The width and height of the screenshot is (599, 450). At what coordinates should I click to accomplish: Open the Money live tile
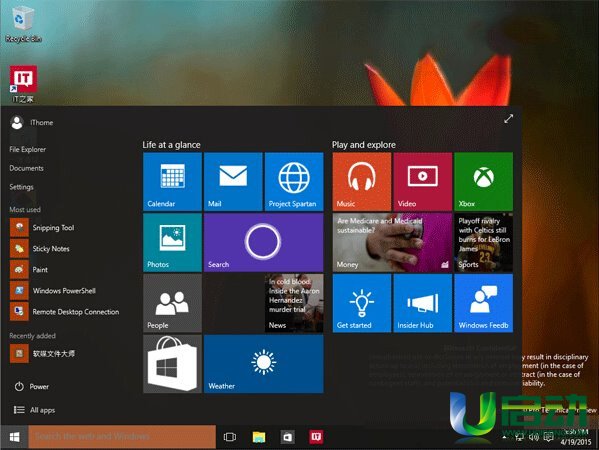click(392, 243)
